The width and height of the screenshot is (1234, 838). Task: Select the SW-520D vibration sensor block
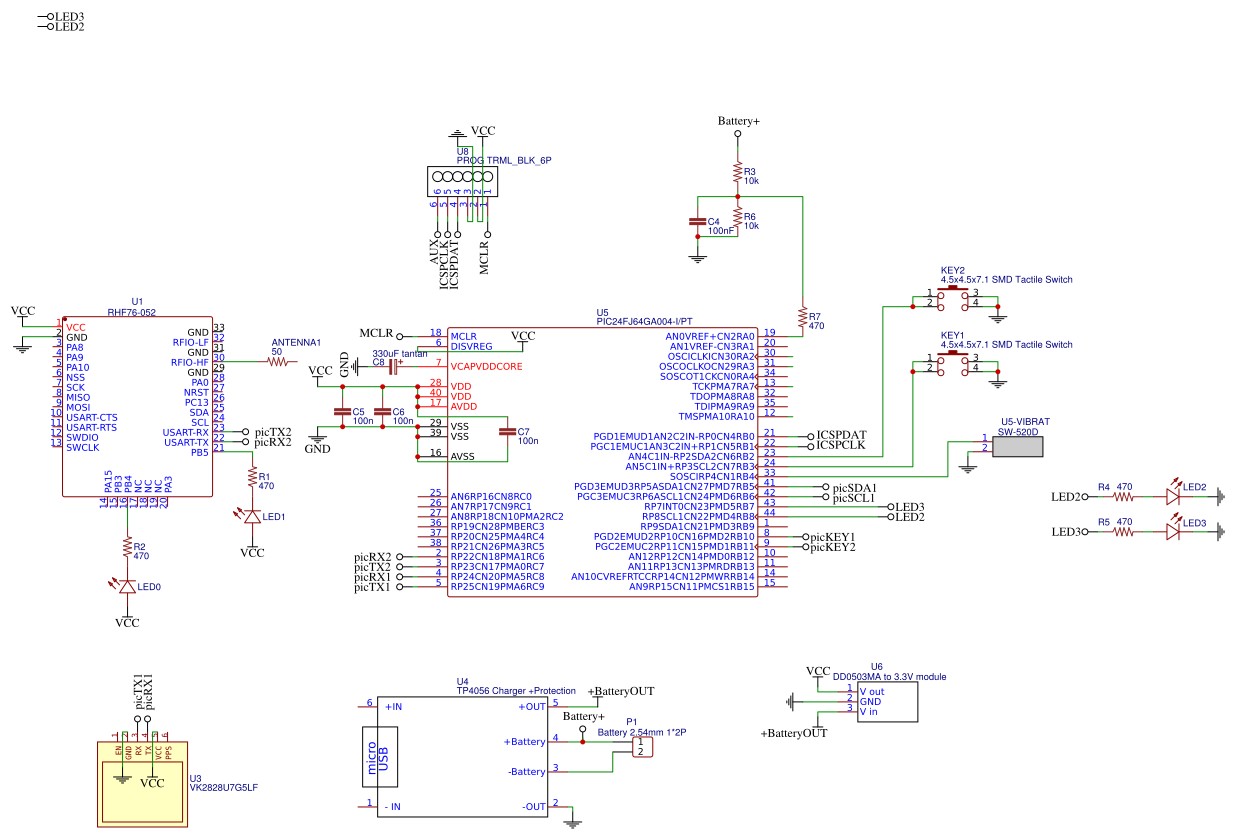(1017, 444)
